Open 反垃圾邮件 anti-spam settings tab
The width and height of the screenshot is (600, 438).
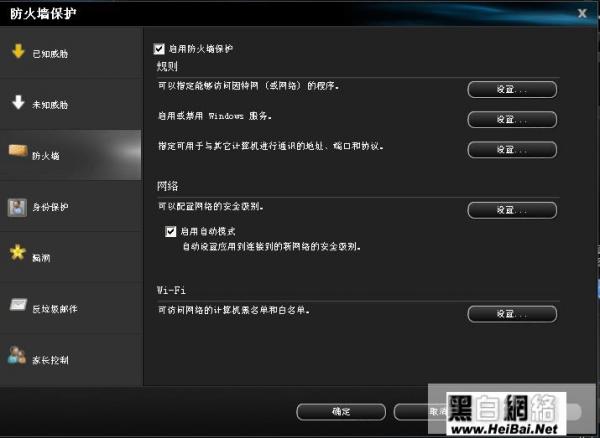pyautogui.click(x=71, y=308)
